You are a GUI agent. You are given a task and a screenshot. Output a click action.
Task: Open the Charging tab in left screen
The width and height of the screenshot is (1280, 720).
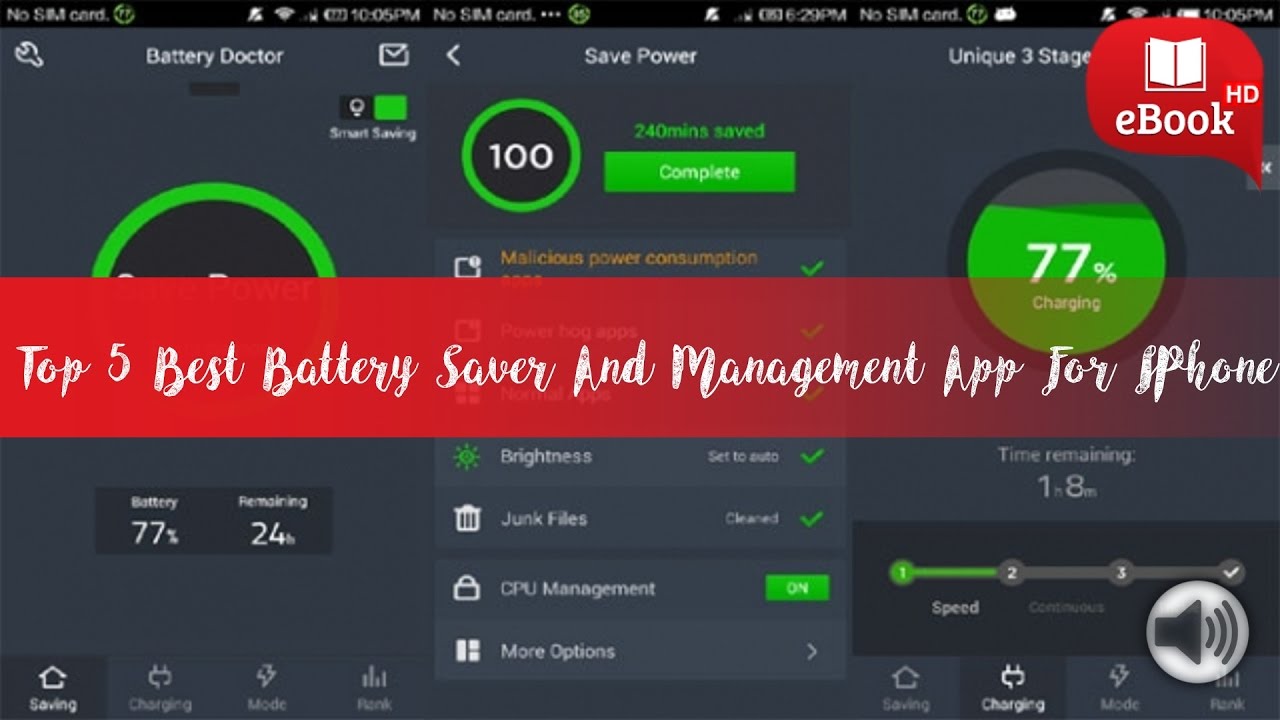click(x=160, y=688)
